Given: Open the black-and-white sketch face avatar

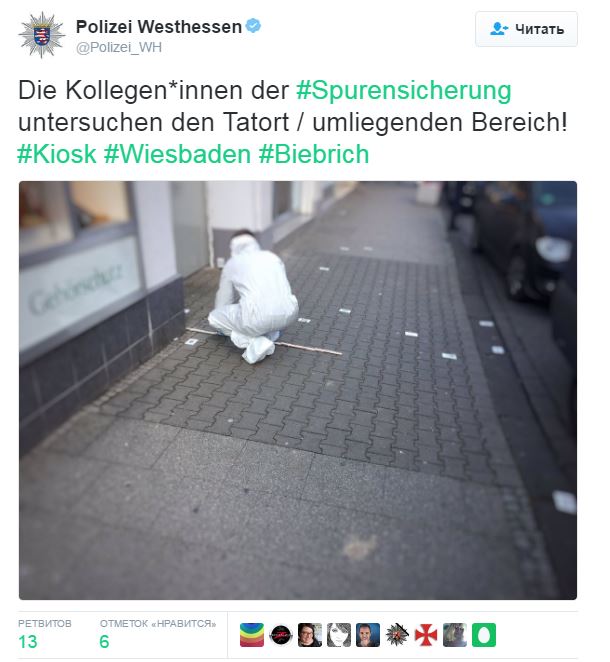Looking at the screenshot, I should pyautogui.click(x=339, y=635).
